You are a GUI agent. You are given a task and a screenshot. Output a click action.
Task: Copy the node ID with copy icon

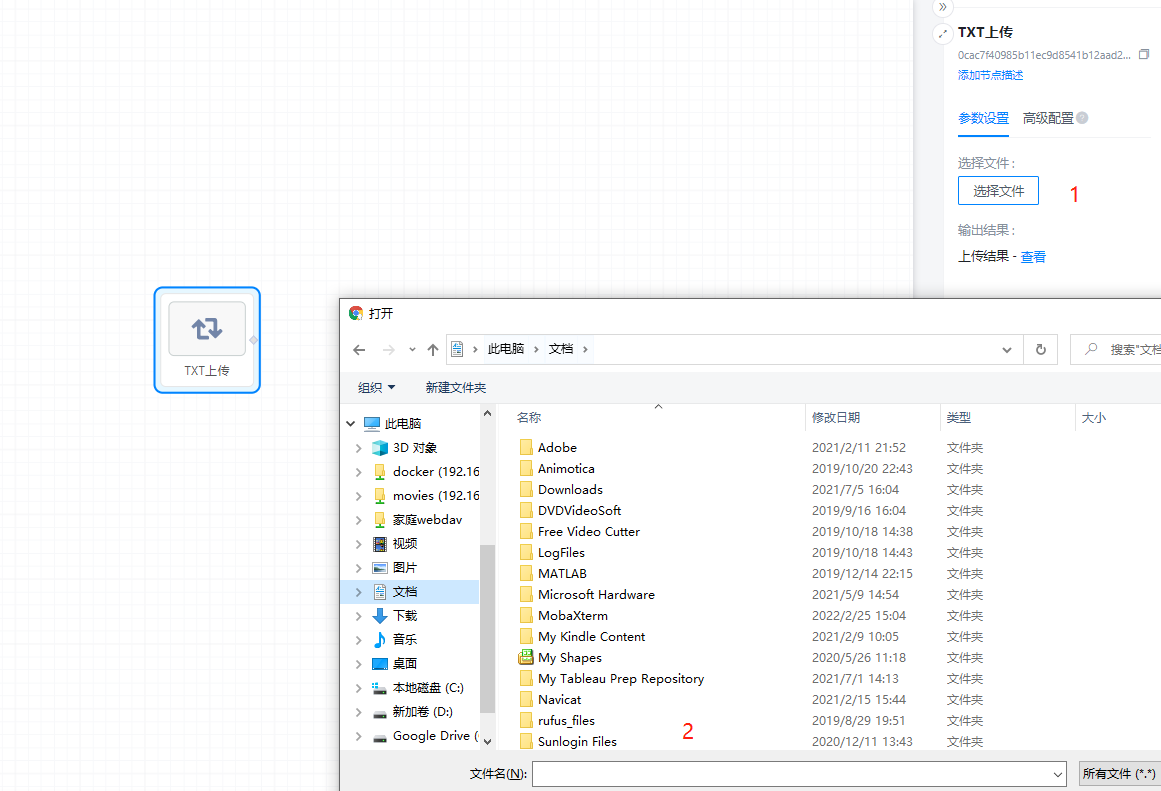click(x=1144, y=55)
